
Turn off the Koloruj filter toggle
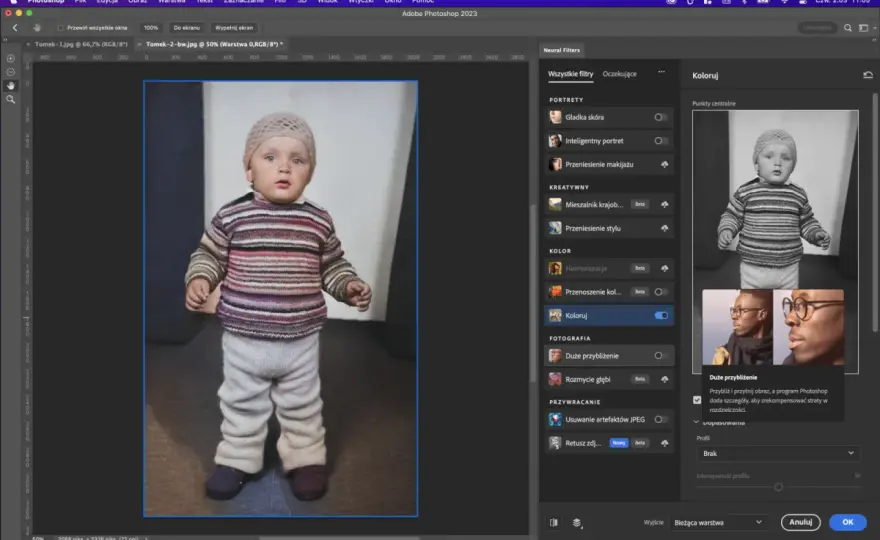click(661, 315)
